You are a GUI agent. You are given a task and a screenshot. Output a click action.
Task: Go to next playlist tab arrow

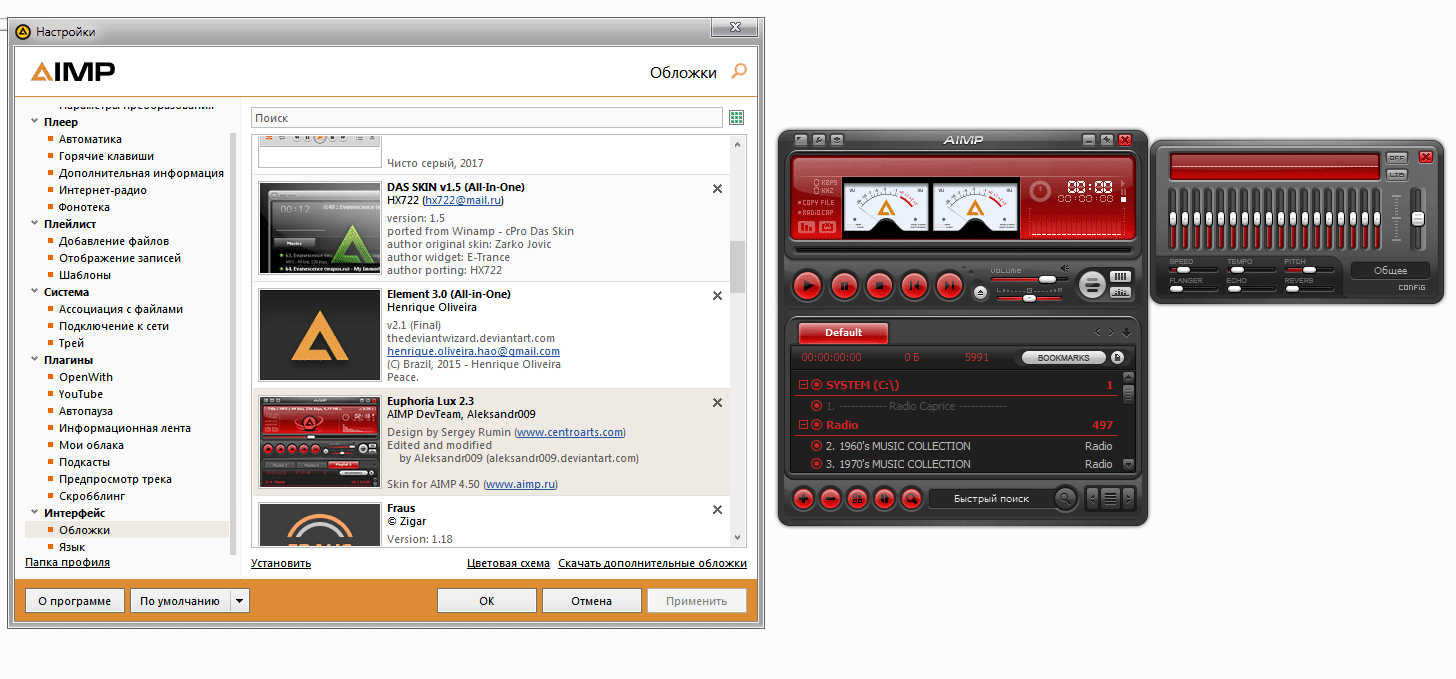click(1110, 332)
